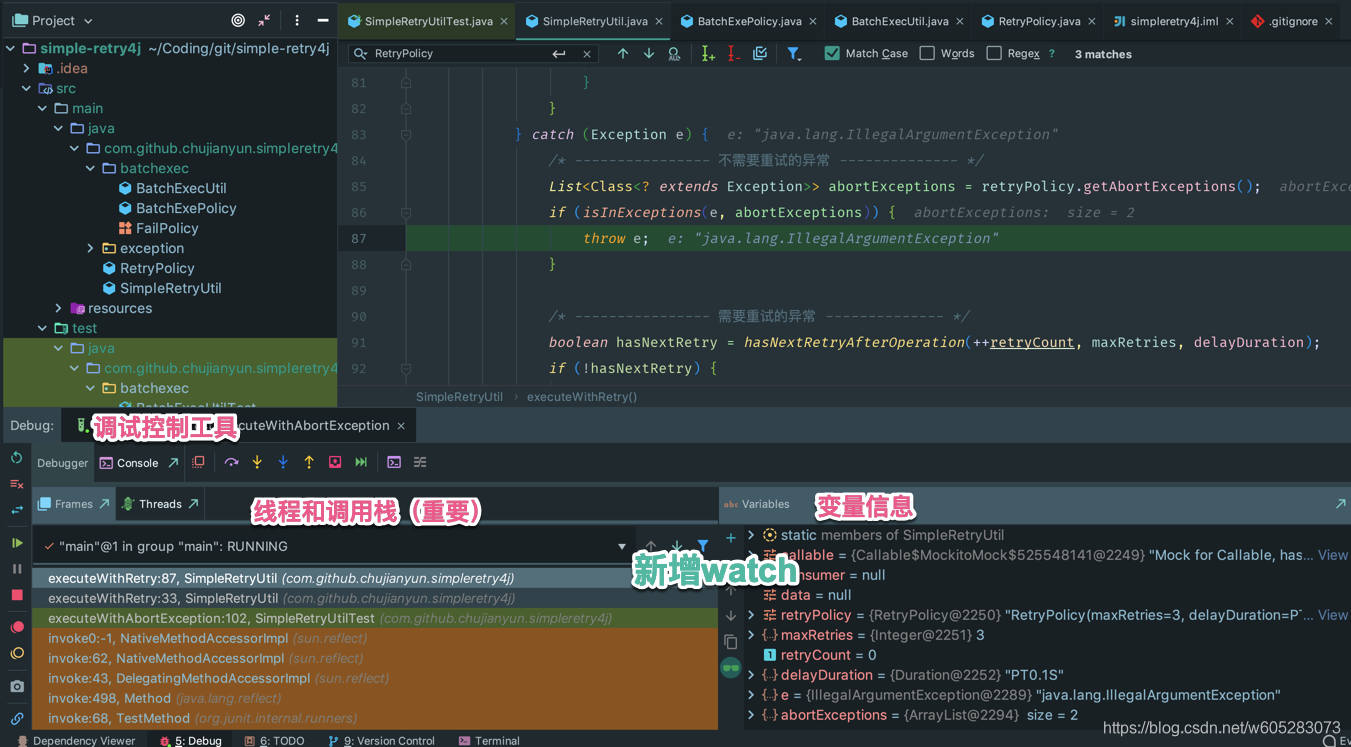Image resolution: width=1351 pixels, height=747 pixels.
Task: Click yellow Step Out up-arrow icon
Action: [309, 462]
